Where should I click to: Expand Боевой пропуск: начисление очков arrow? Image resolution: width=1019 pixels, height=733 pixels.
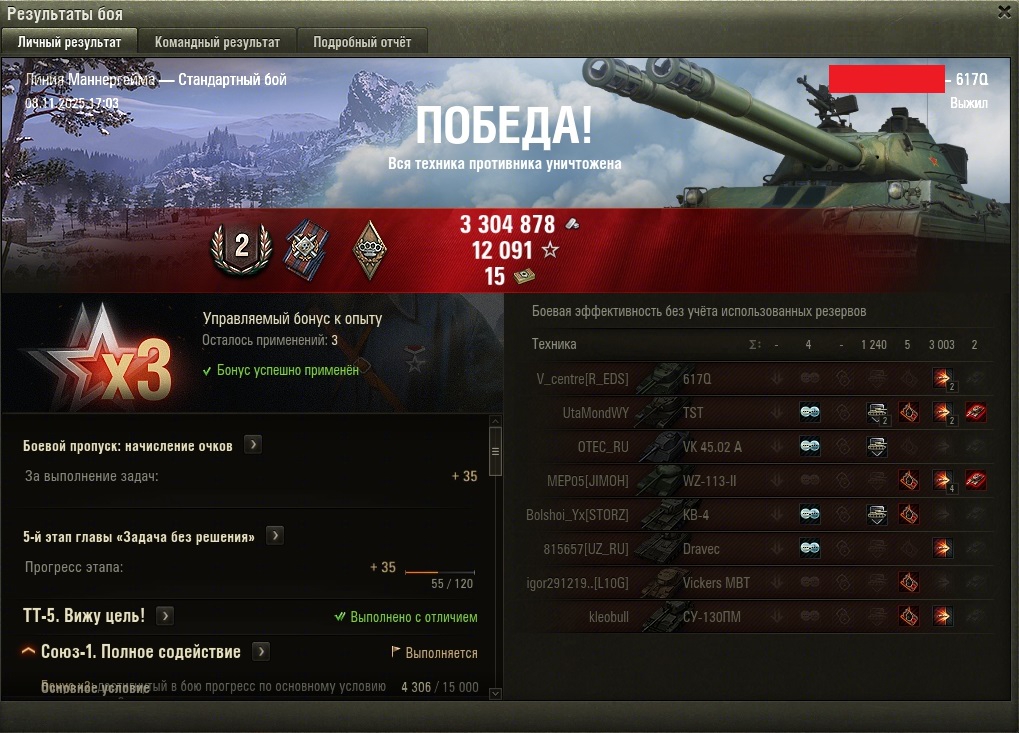[x=253, y=445]
